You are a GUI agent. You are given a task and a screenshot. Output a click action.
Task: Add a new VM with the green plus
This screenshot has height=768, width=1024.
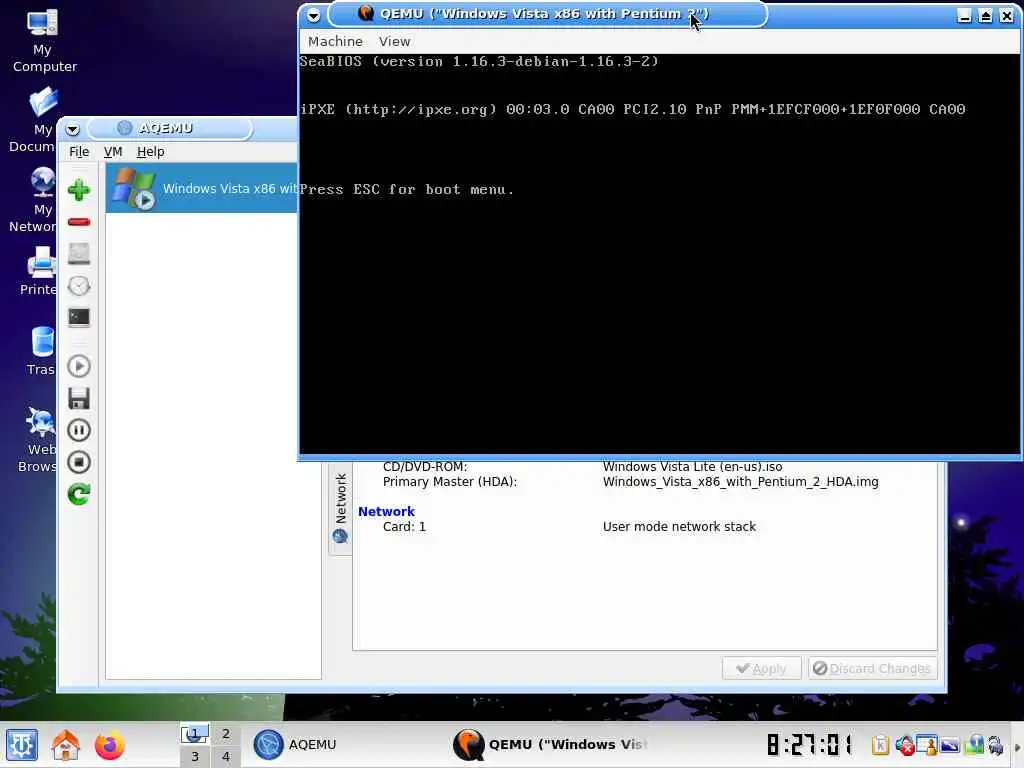(79, 190)
